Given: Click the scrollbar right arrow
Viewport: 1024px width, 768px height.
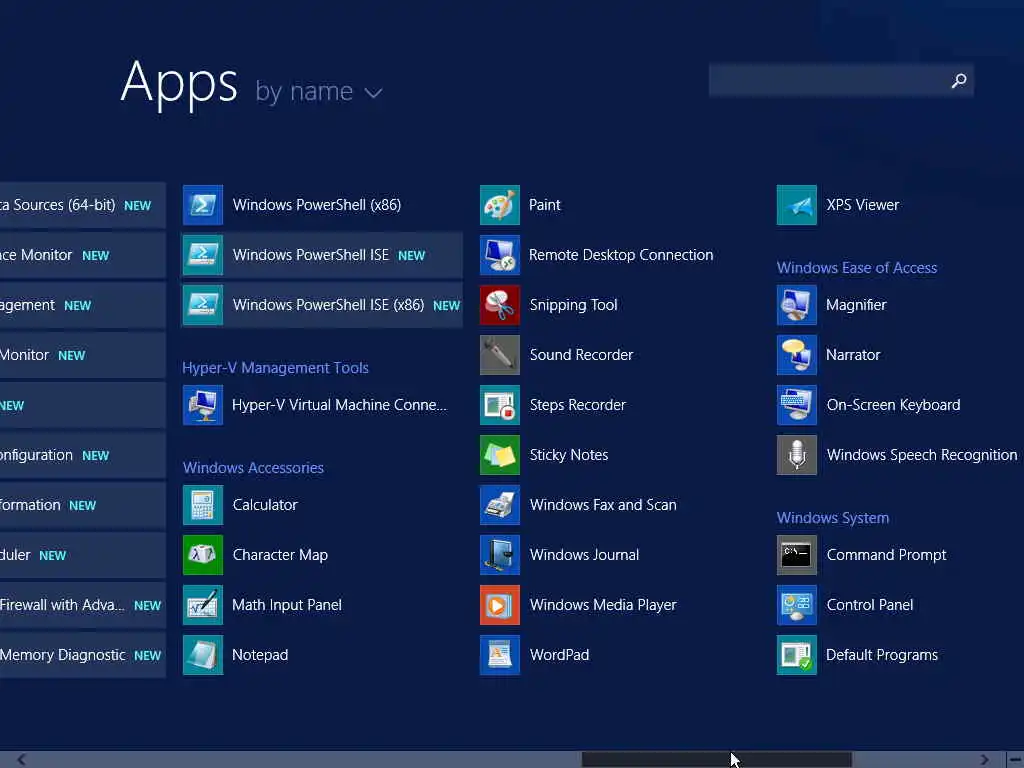Looking at the screenshot, I should 985,760.
